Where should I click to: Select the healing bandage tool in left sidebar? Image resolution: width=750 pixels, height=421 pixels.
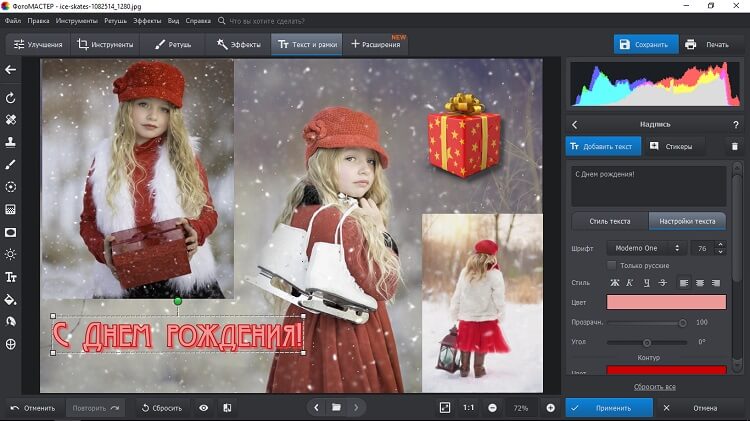(11, 119)
